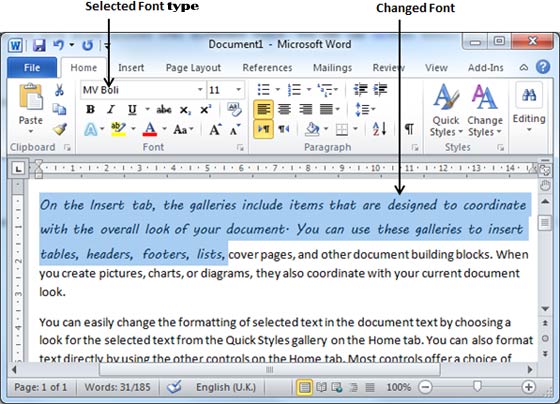Click the Borders grid icon
560x404 pixels.
click(x=342, y=129)
